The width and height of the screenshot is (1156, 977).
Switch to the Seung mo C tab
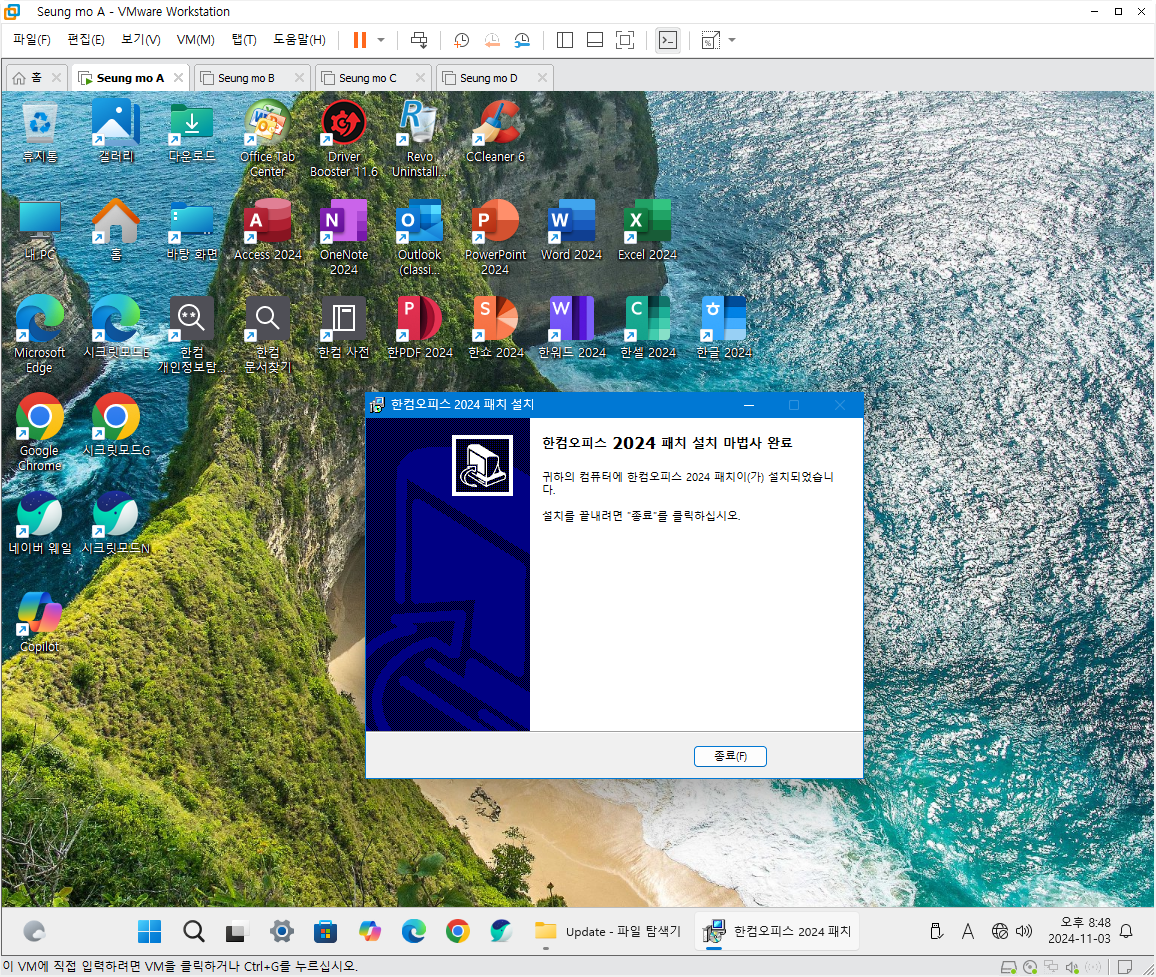click(367, 77)
